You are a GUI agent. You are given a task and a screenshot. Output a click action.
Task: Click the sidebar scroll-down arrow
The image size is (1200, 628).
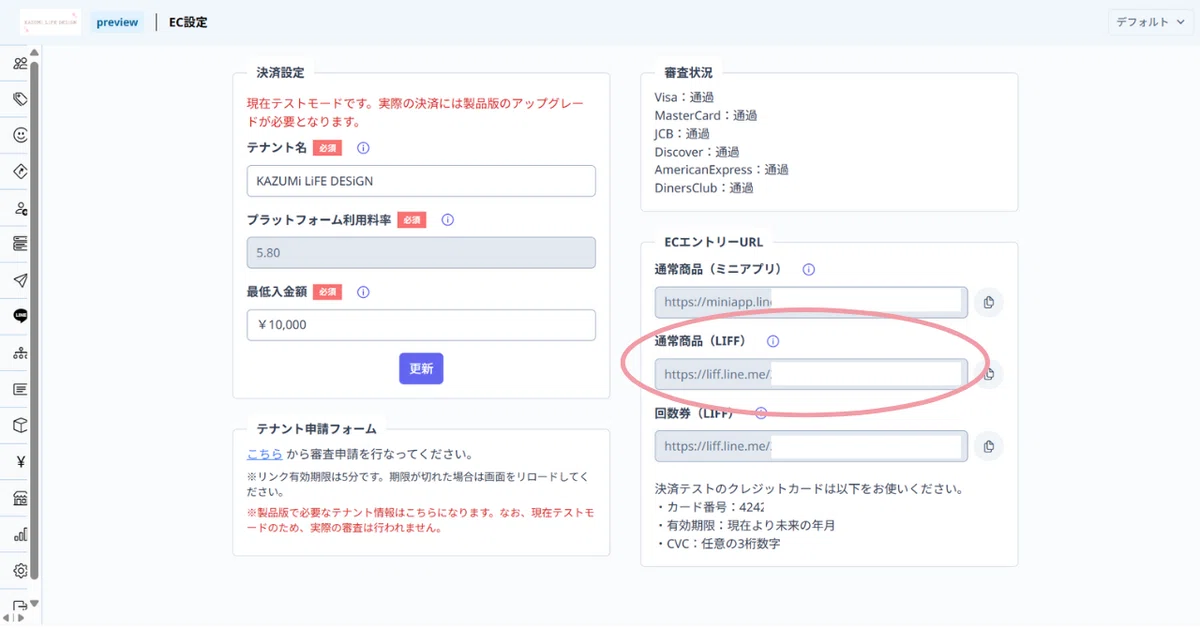pos(35,603)
